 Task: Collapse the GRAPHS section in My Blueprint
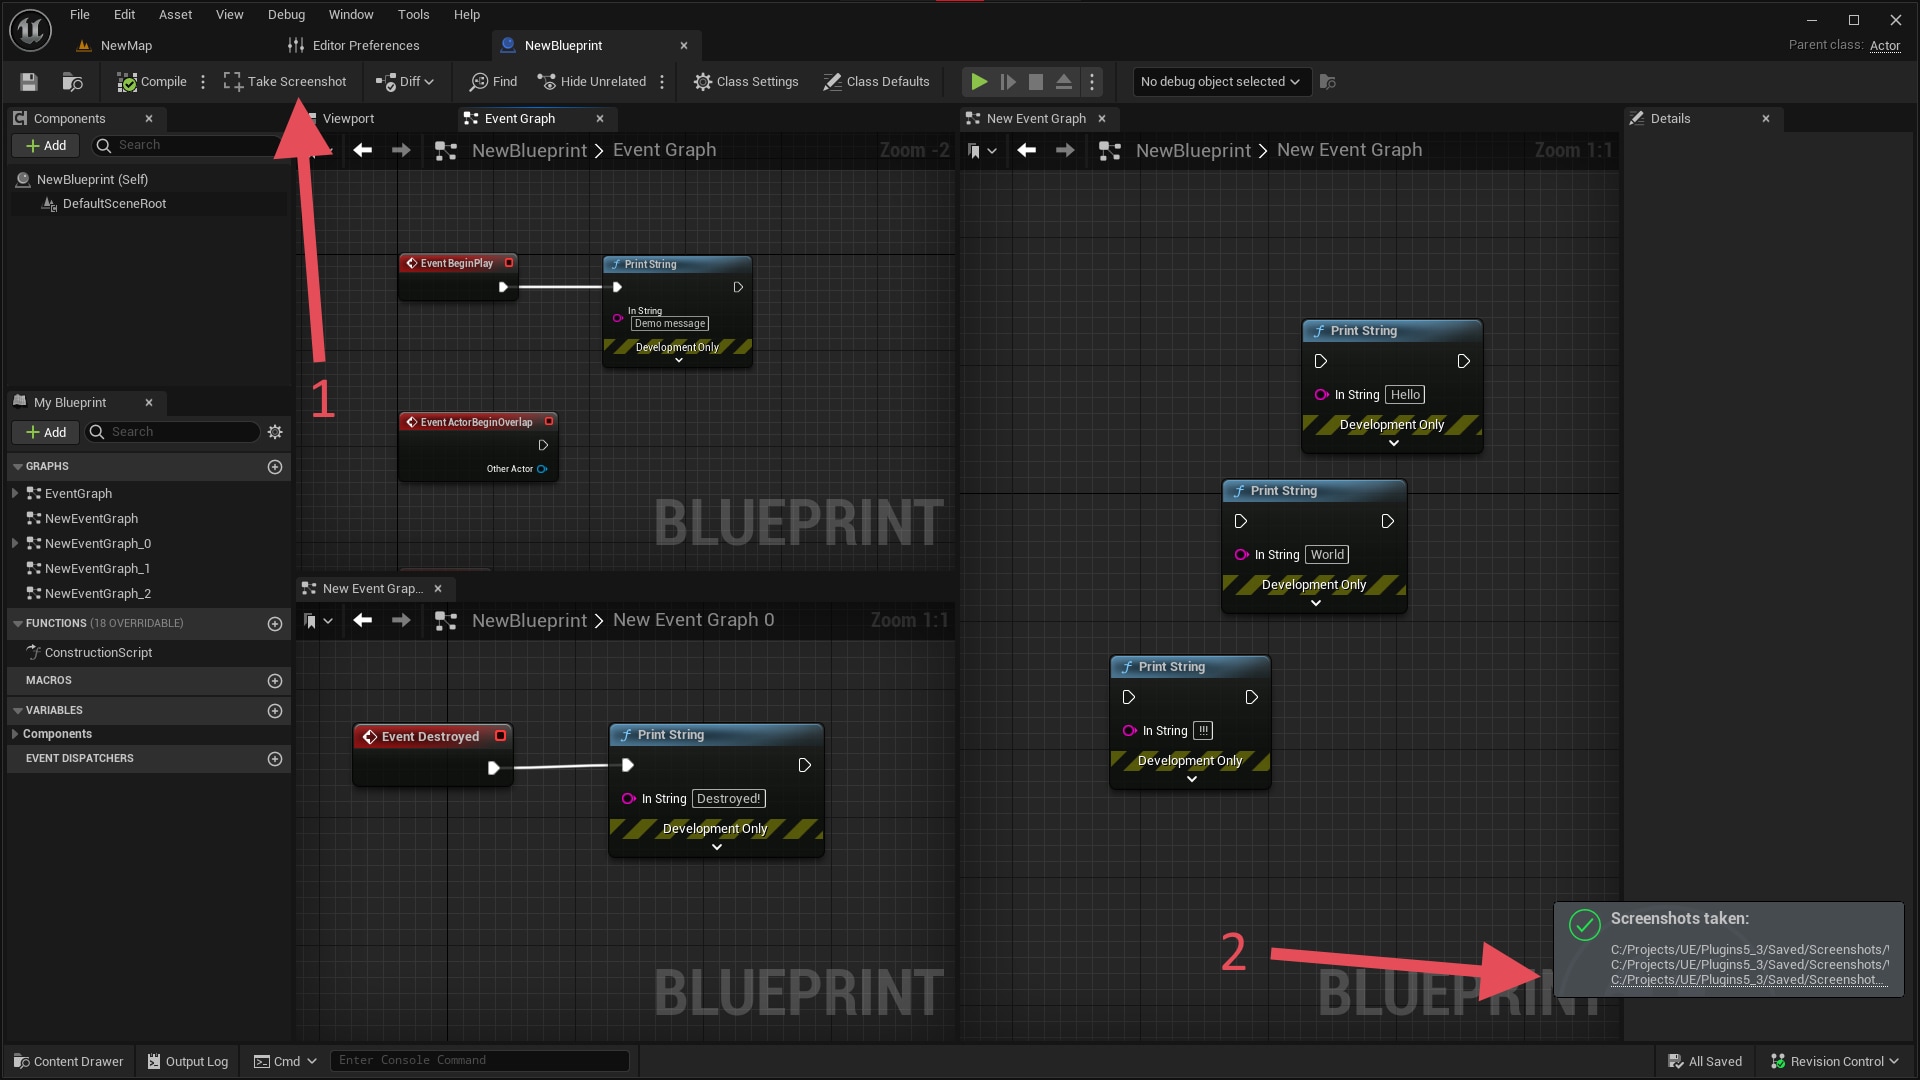[x=16, y=466]
